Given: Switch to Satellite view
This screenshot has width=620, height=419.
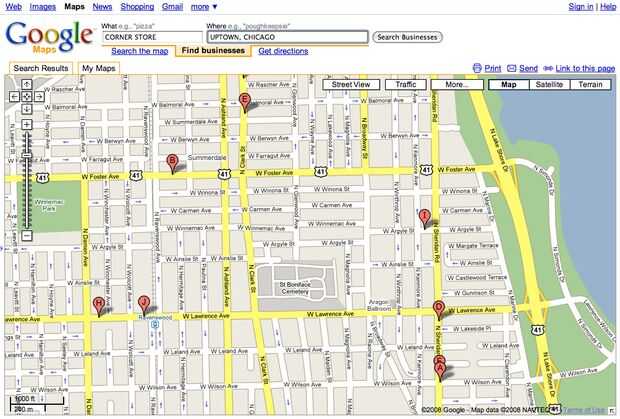Looking at the screenshot, I should [549, 85].
